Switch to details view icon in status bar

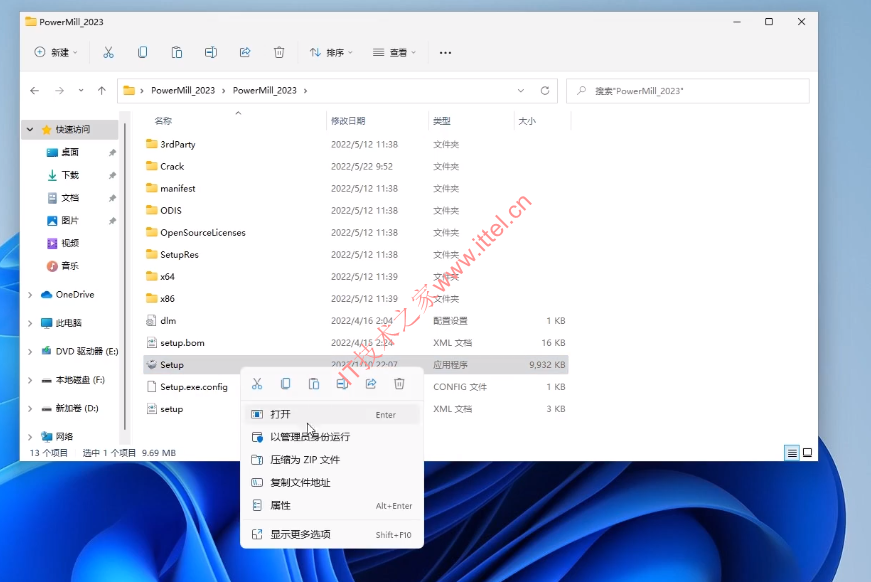pos(792,453)
